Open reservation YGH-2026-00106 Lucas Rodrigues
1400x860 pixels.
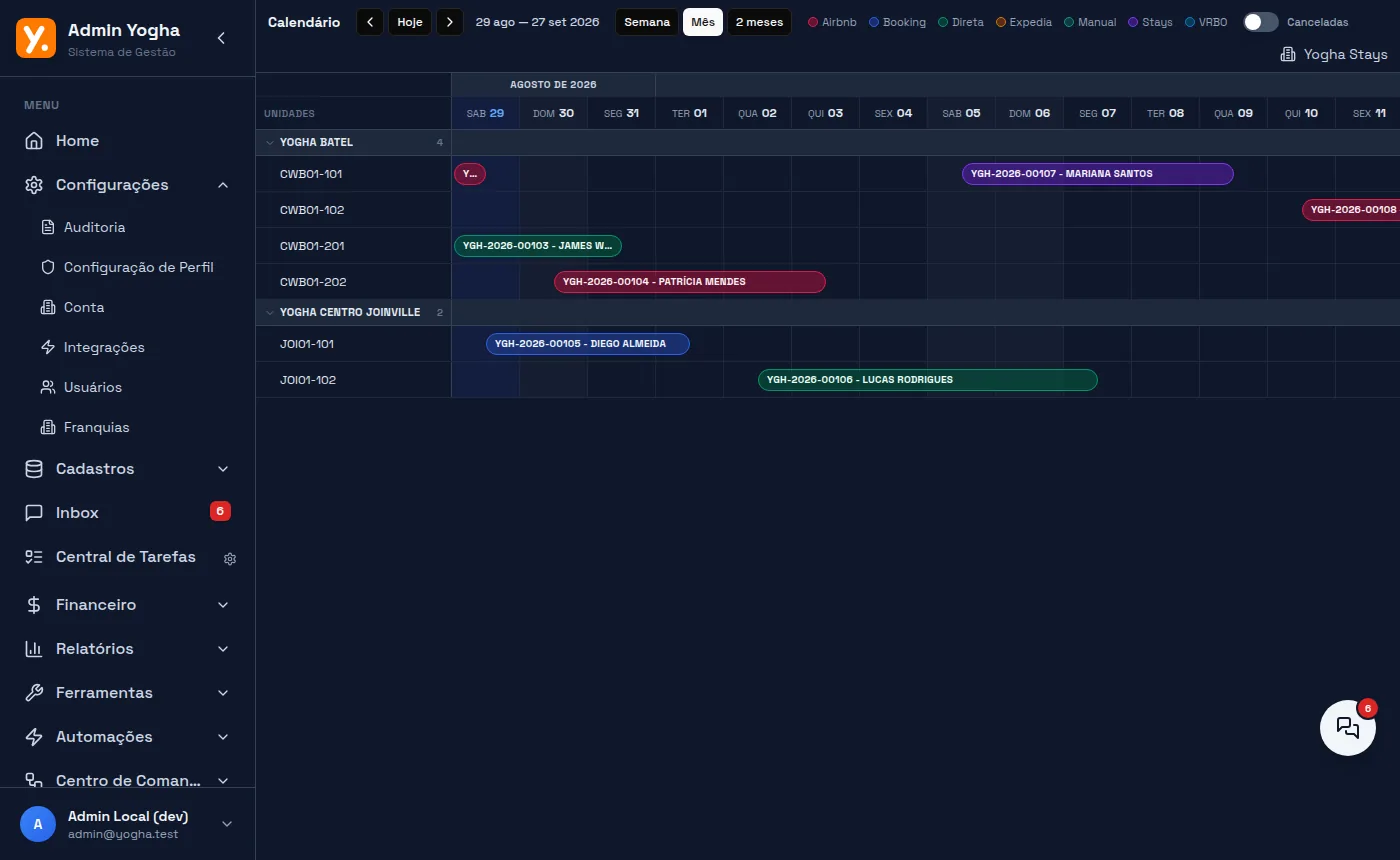[x=928, y=380]
